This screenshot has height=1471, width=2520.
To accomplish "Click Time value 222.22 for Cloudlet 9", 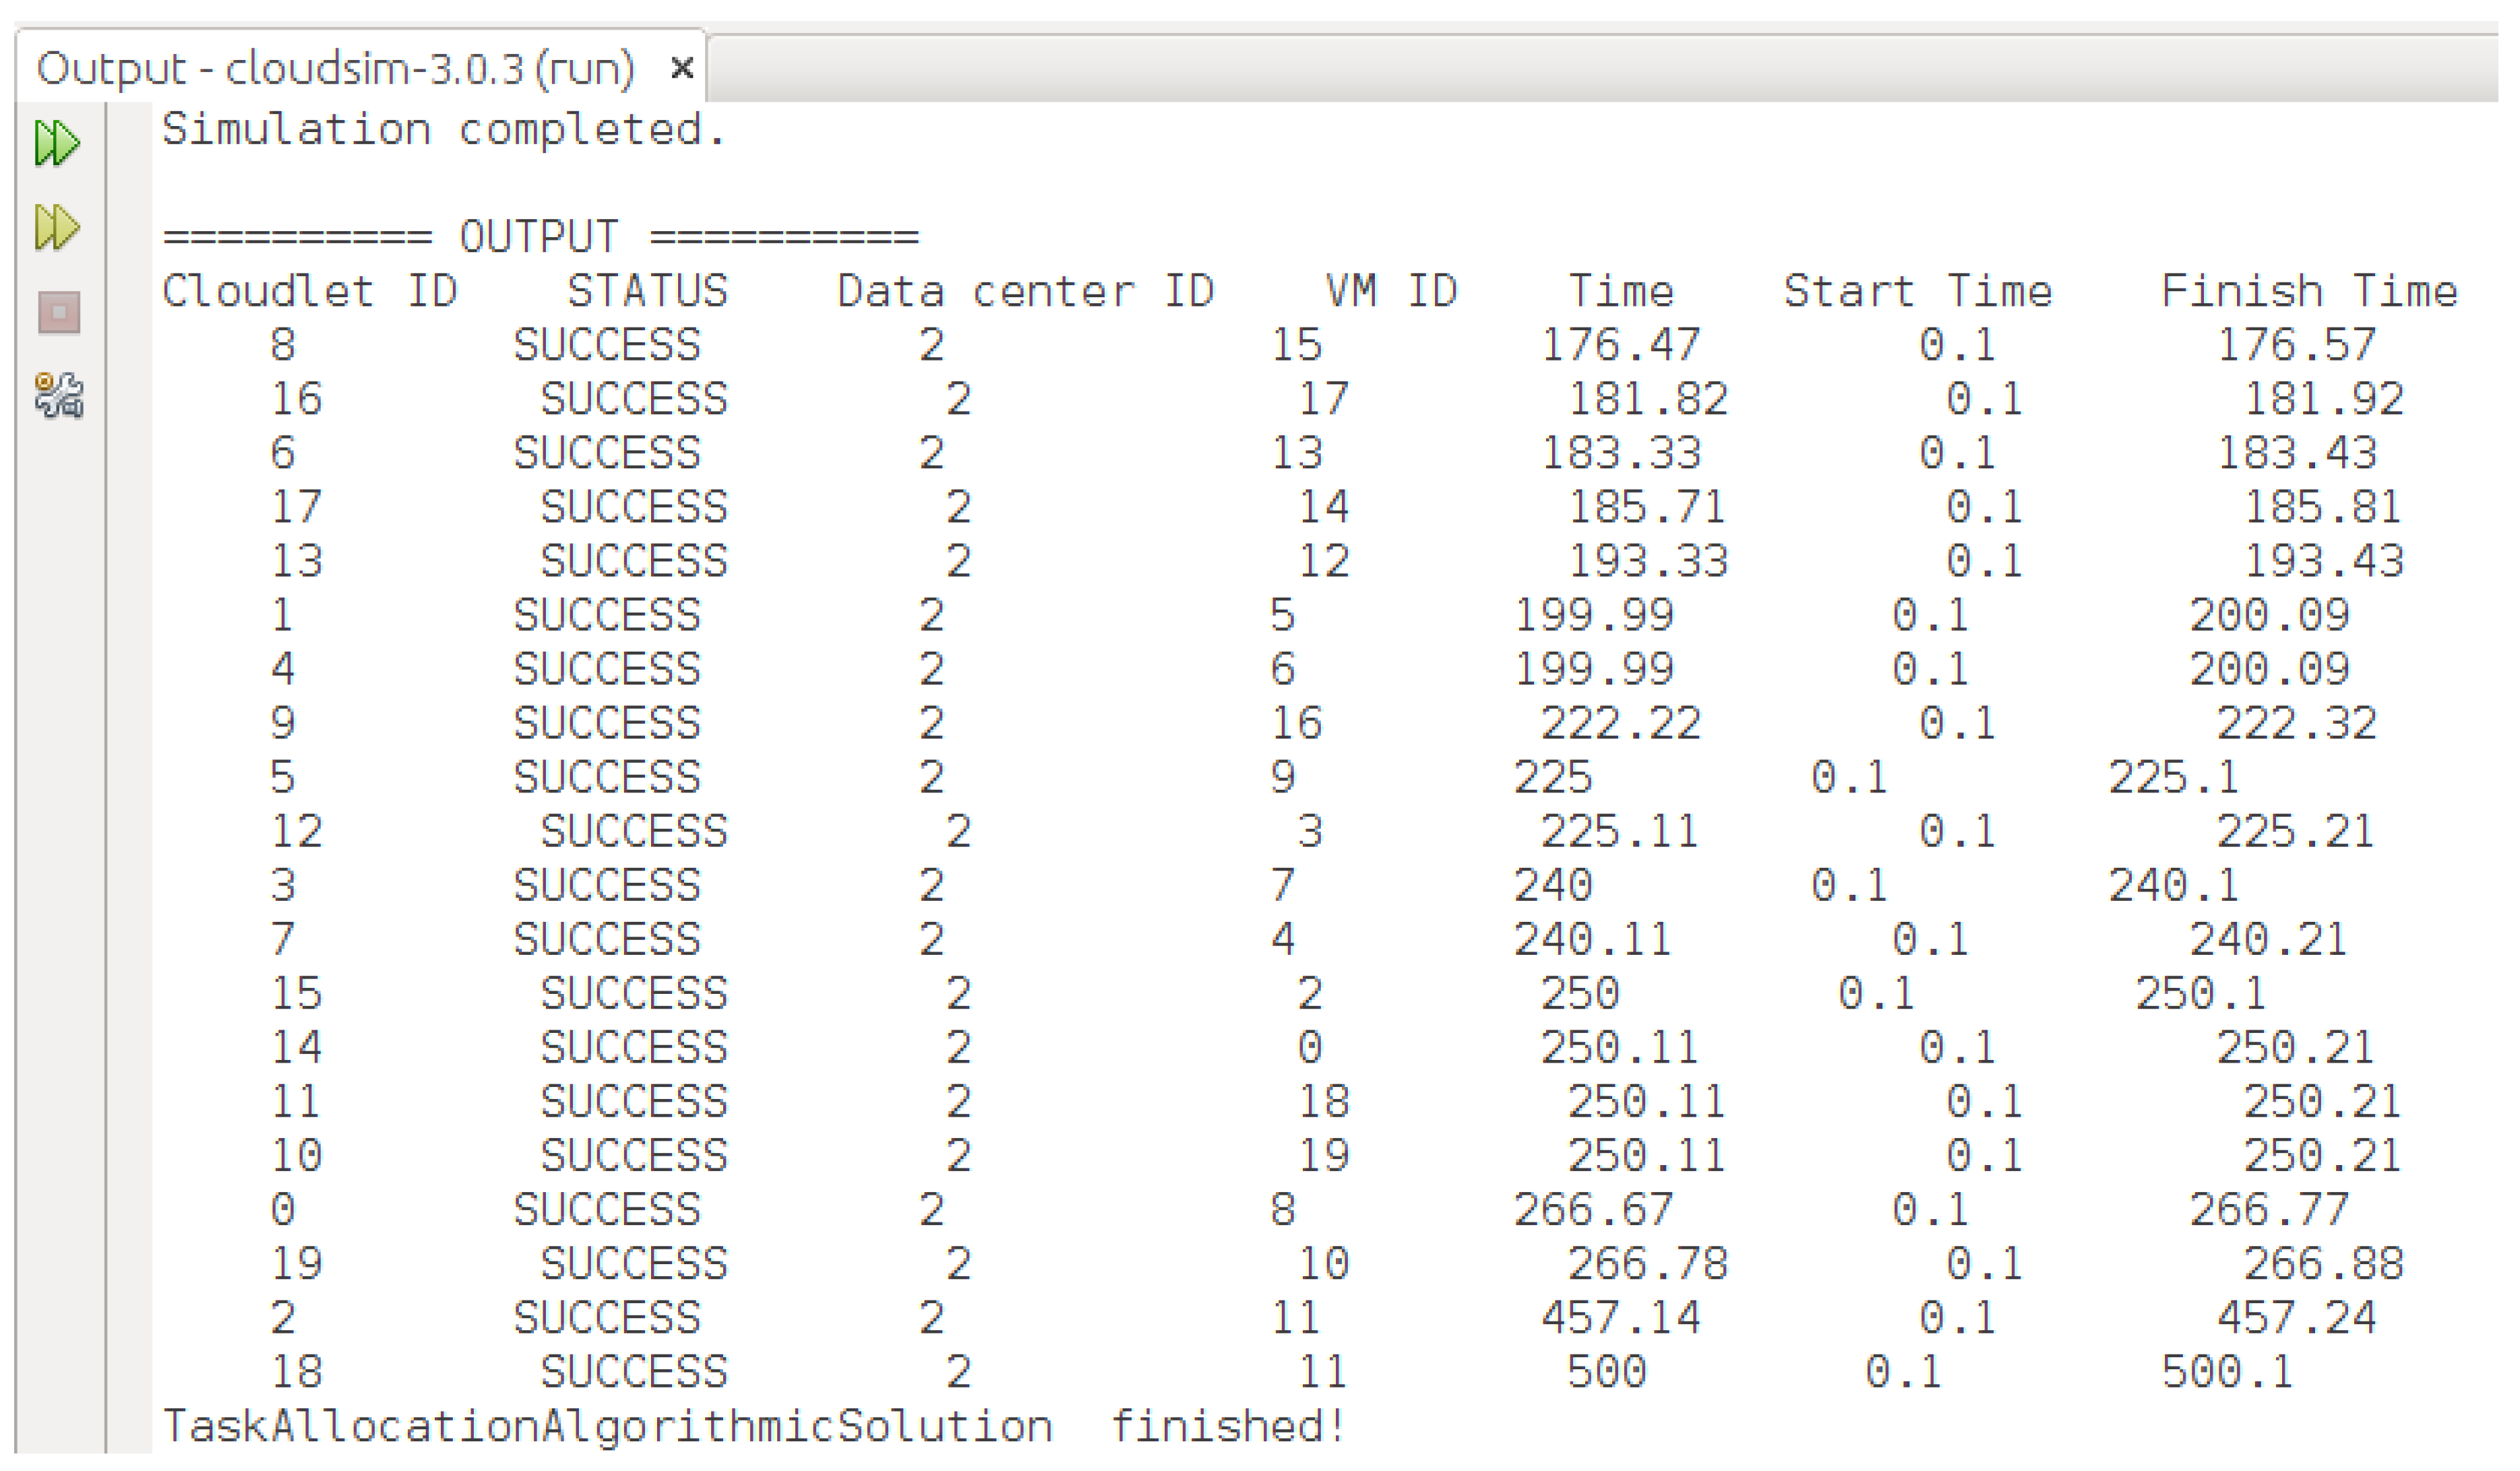I will pos(1620,724).
